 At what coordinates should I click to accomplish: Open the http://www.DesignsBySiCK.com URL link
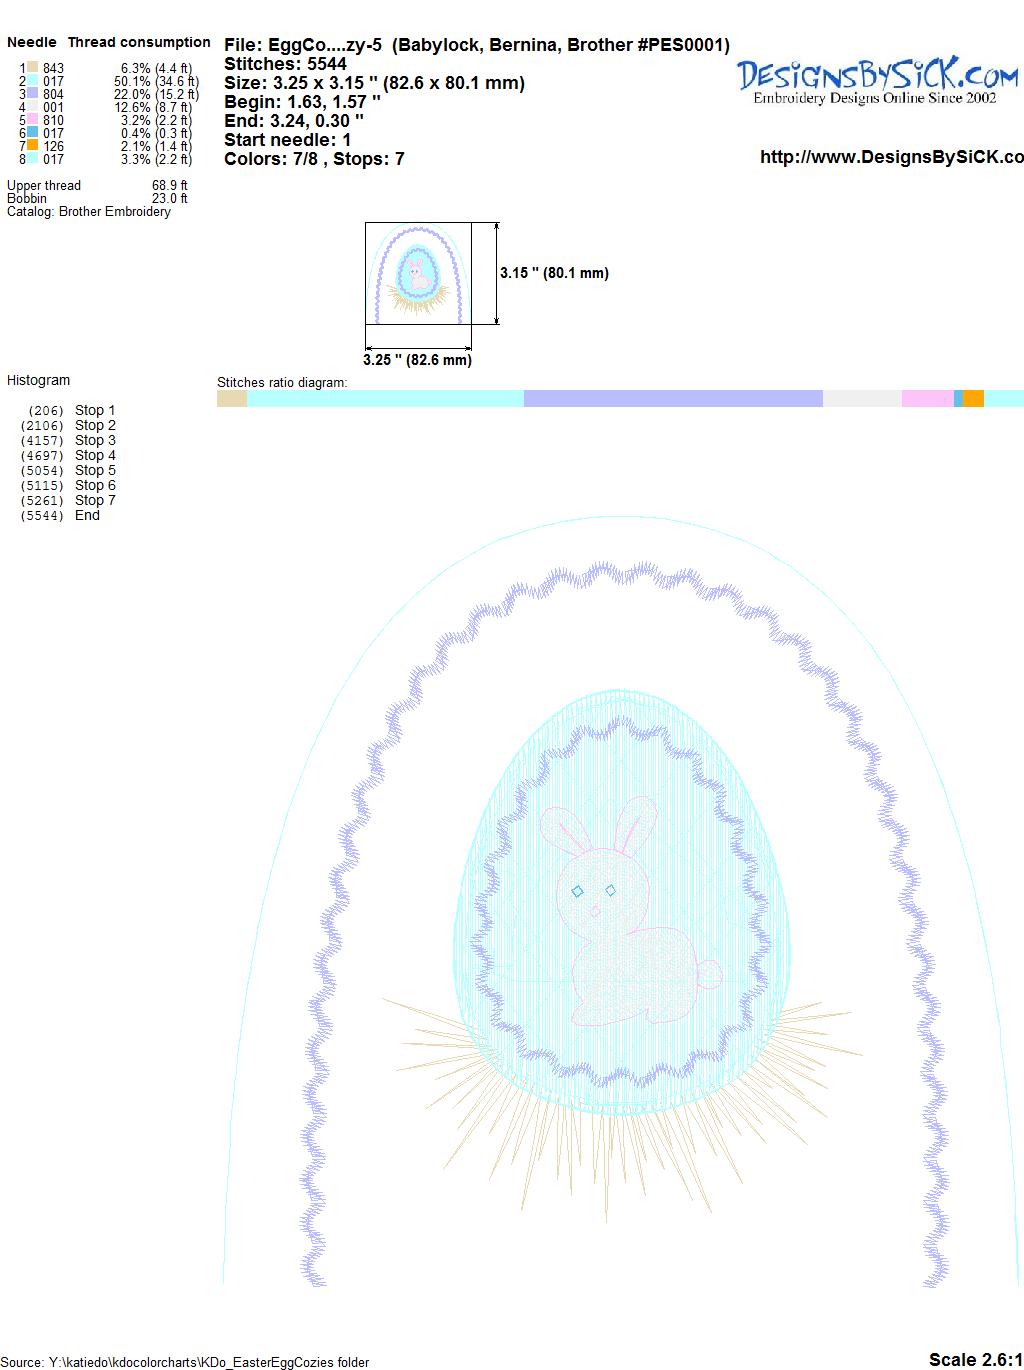click(890, 157)
